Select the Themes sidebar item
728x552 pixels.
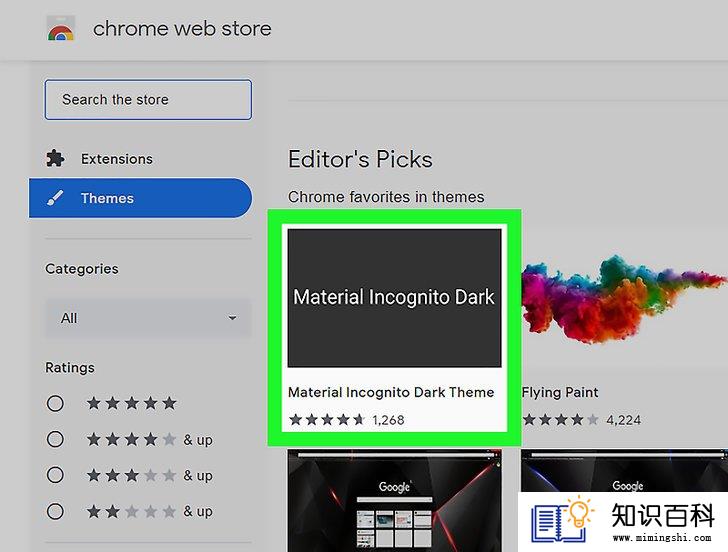pos(140,198)
